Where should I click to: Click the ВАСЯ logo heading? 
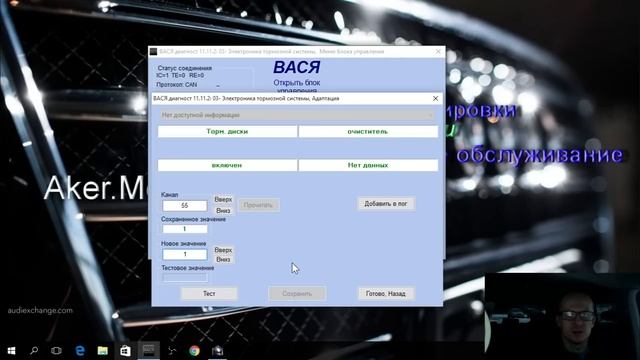coord(297,67)
